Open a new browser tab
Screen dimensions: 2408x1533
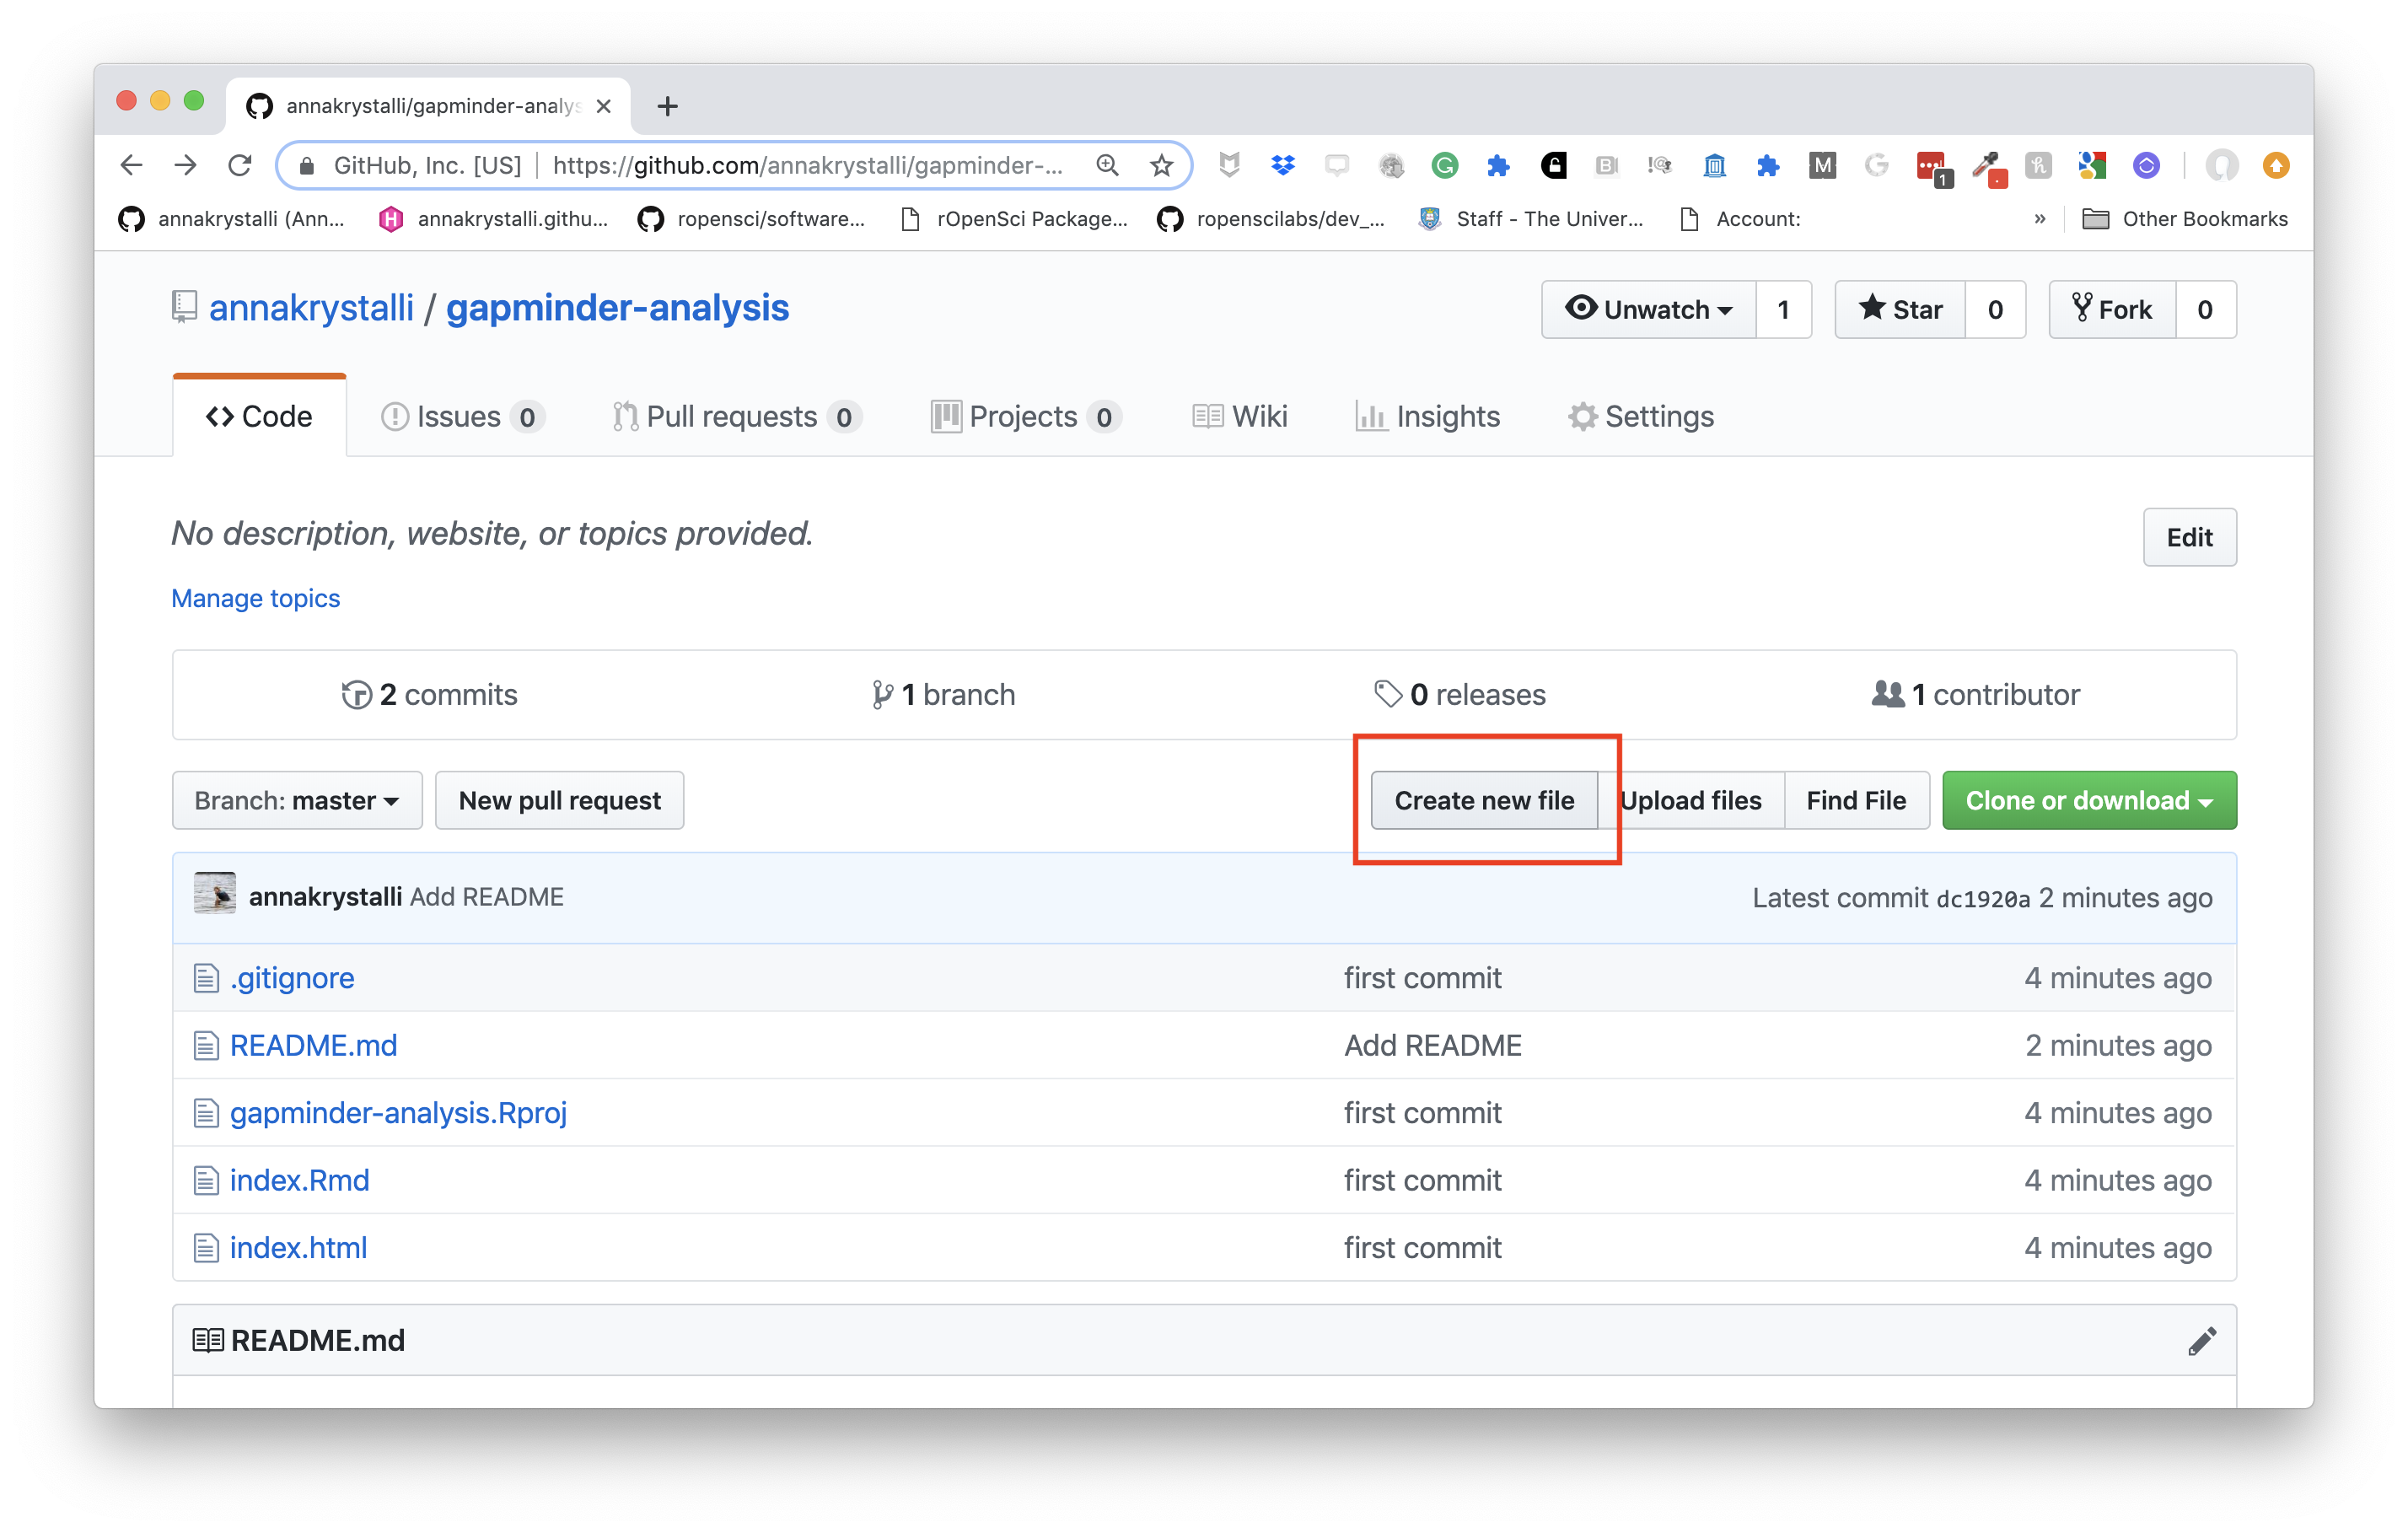tap(668, 106)
